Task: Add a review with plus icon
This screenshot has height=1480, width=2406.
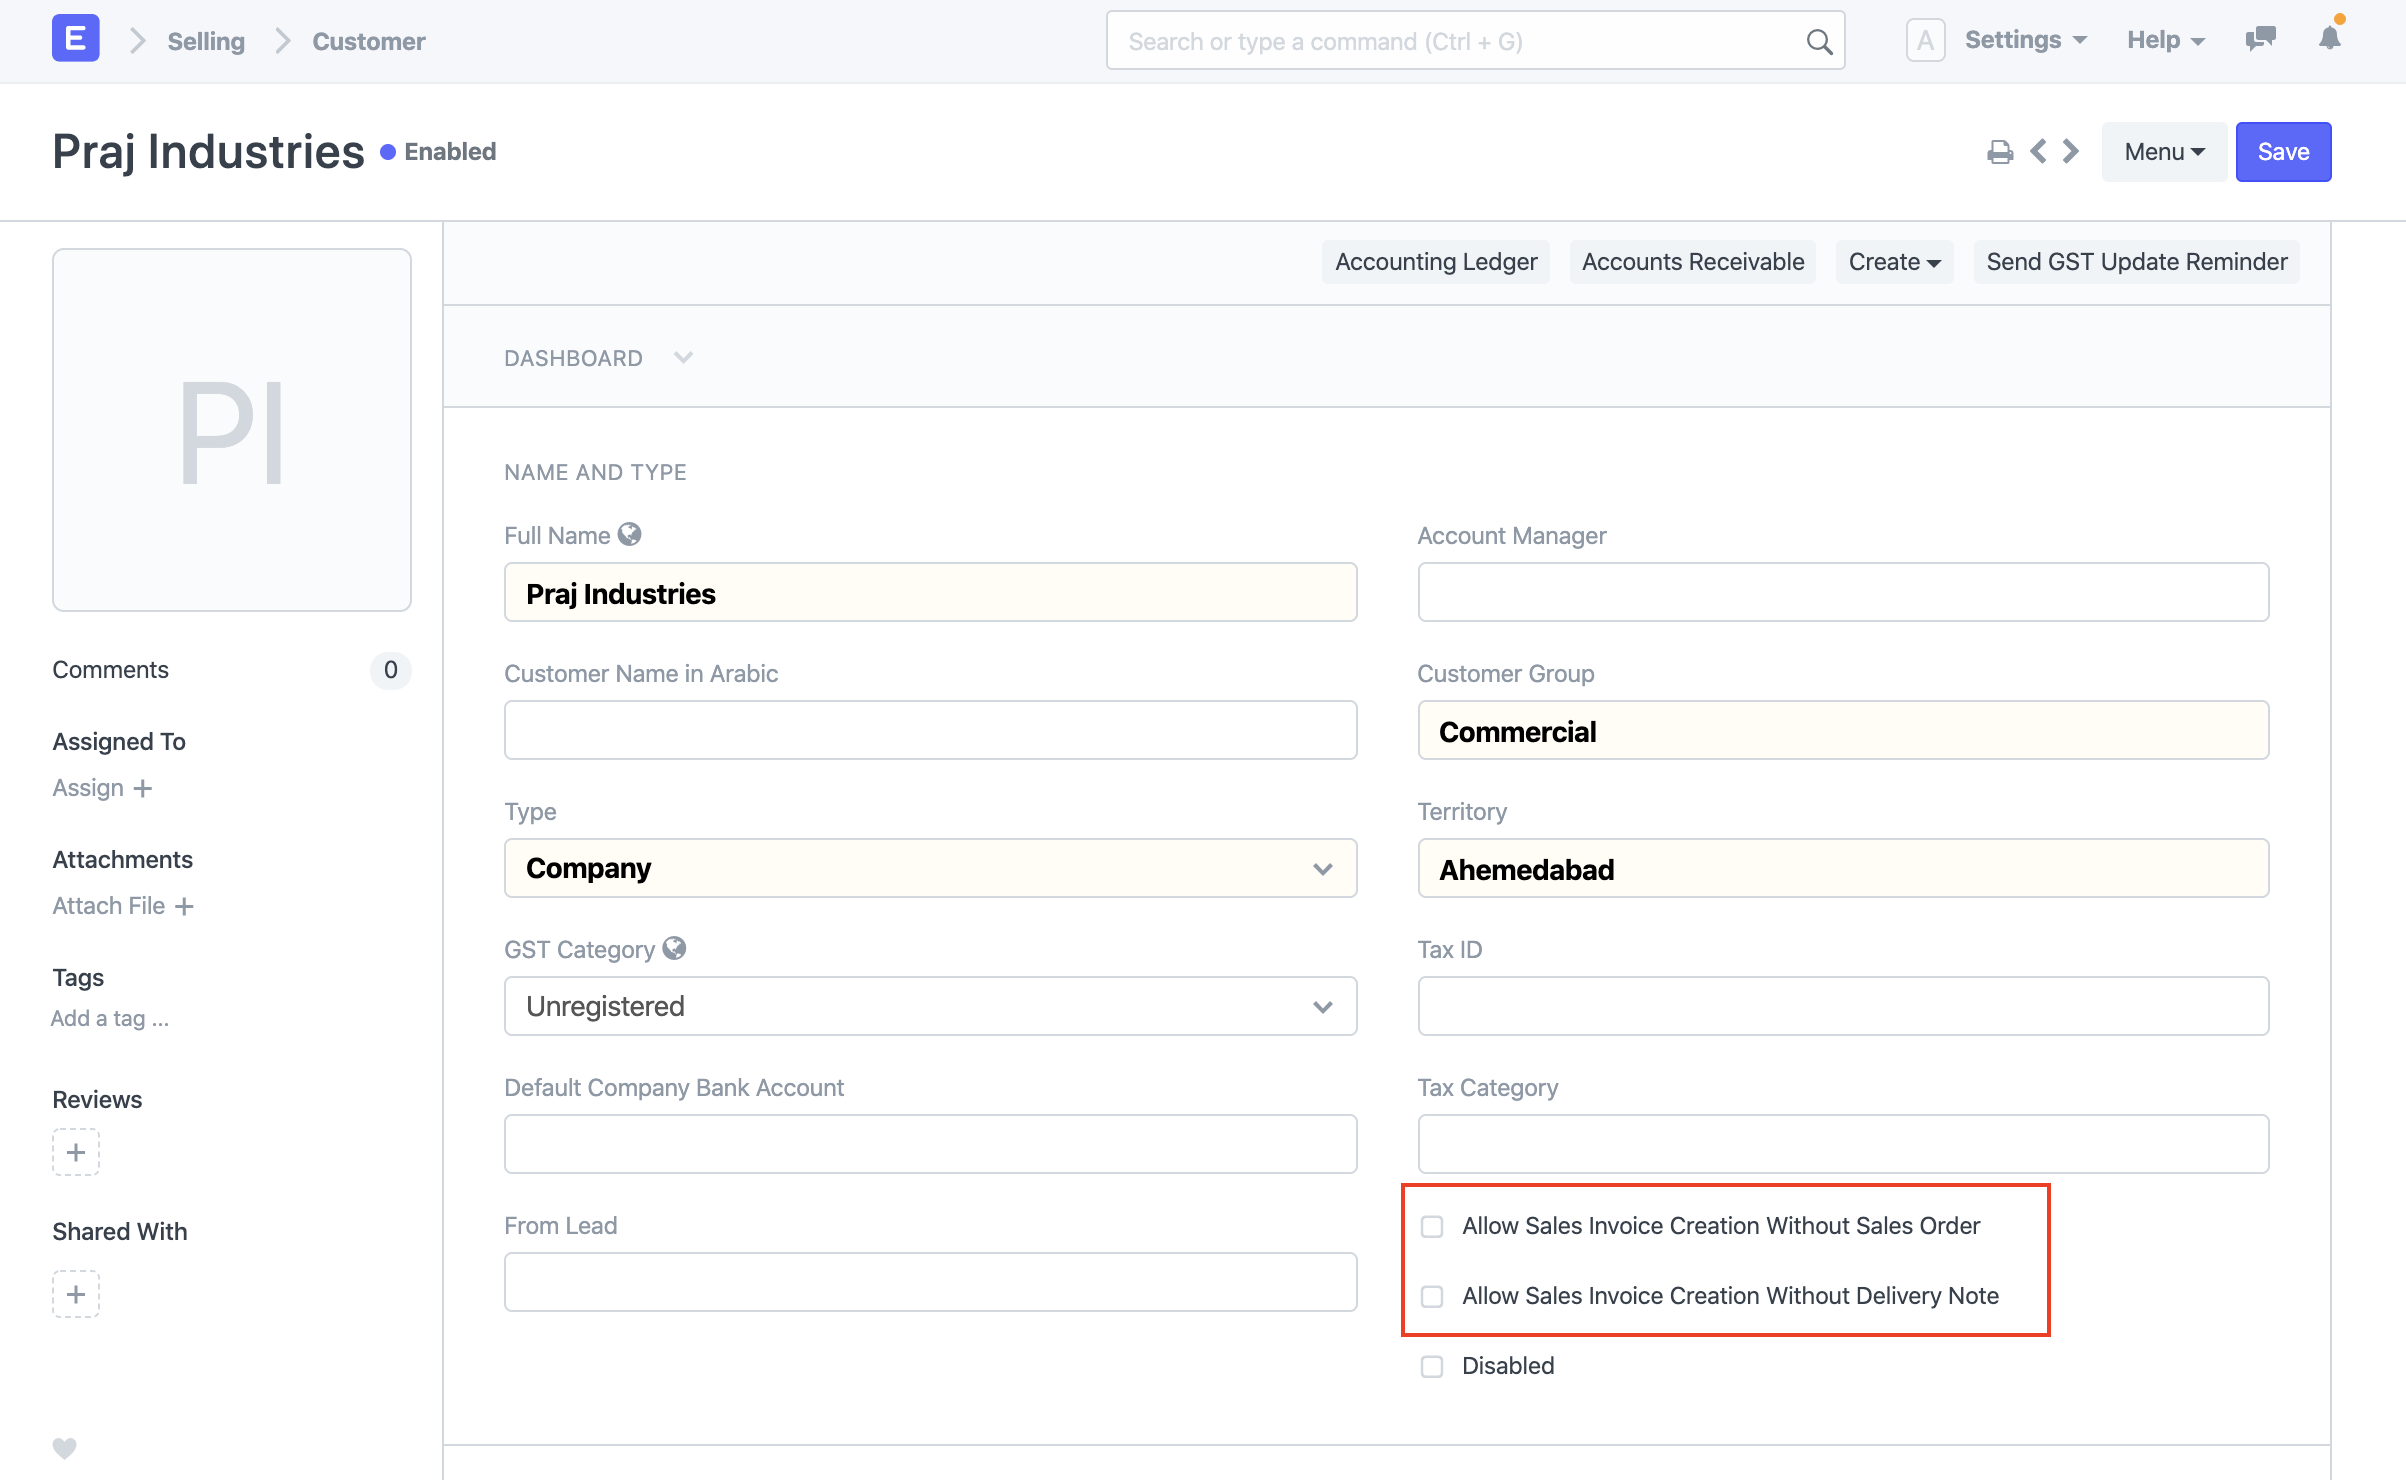Action: 76,1152
